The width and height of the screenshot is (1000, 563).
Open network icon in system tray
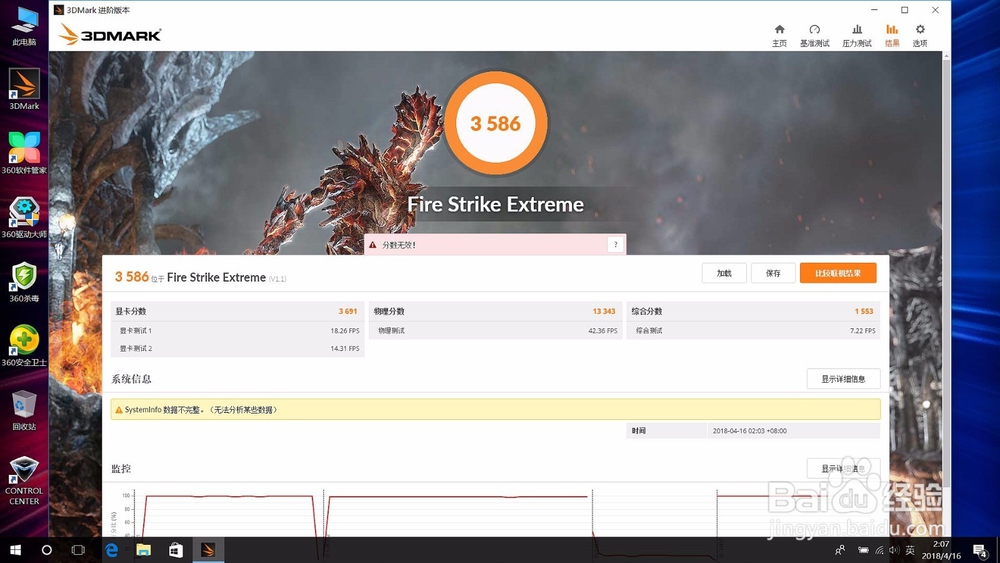(x=879, y=550)
